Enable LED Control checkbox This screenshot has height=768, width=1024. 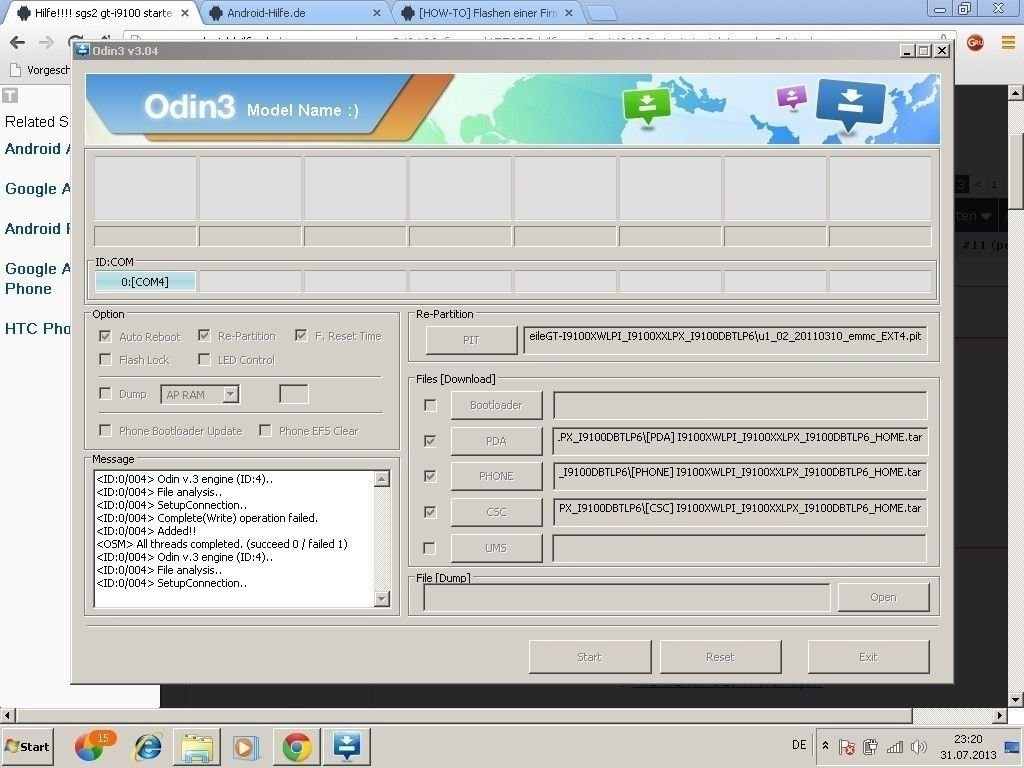point(204,359)
